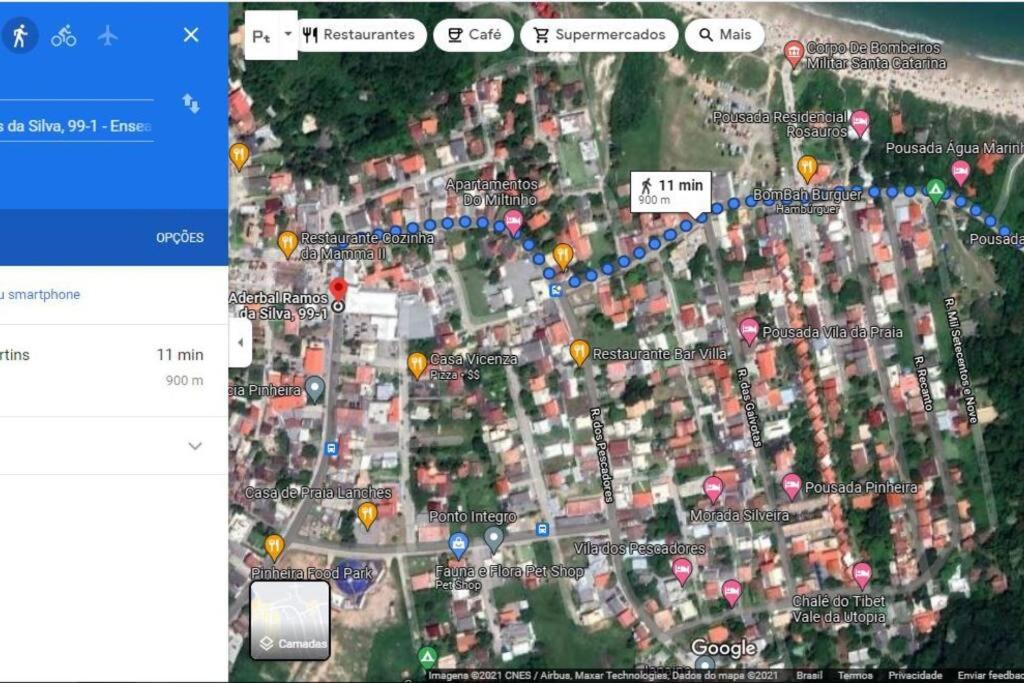Expand the route details chevron
The width and height of the screenshot is (1024, 683).
[x=195, y=446]
